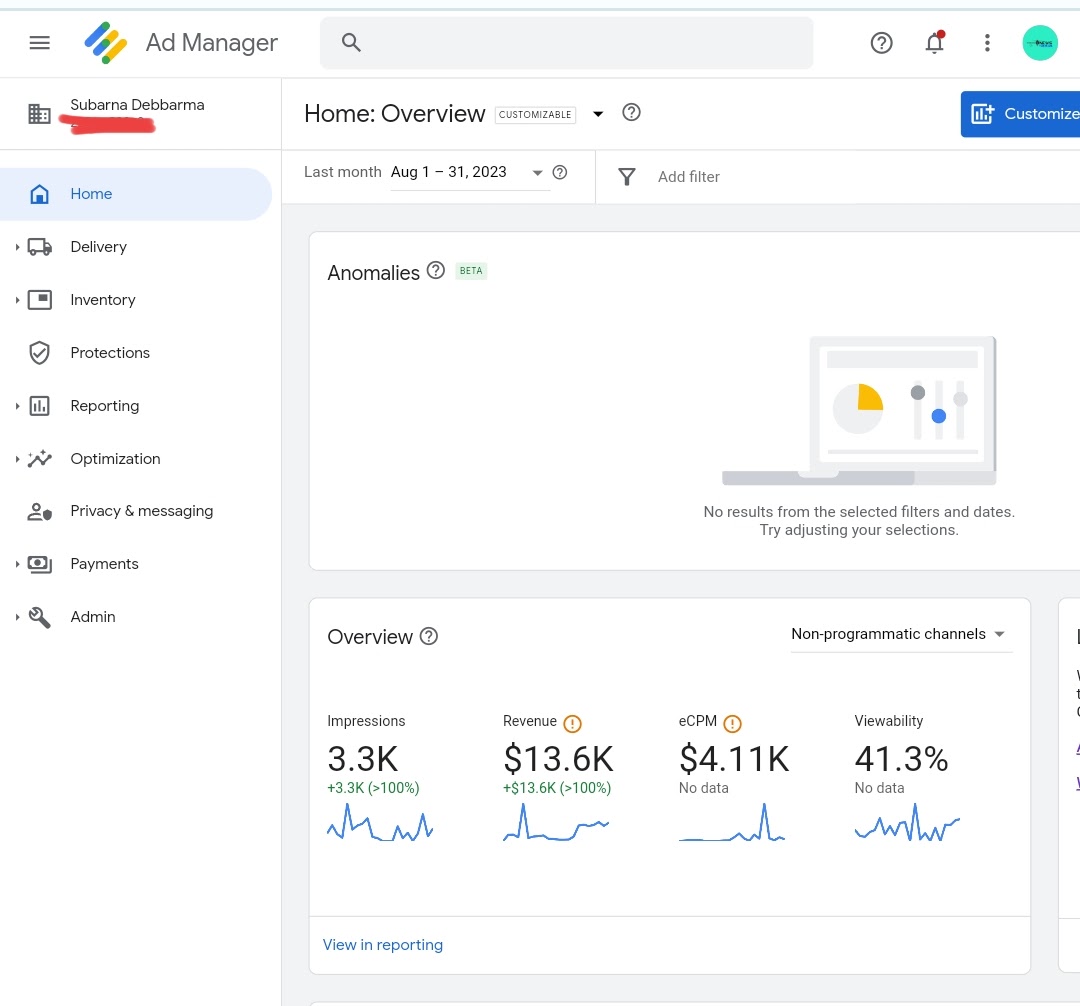Click the warning icon beside eCPM
The height and width of the screenshot is (1006, 1080).
click(732, 723)
